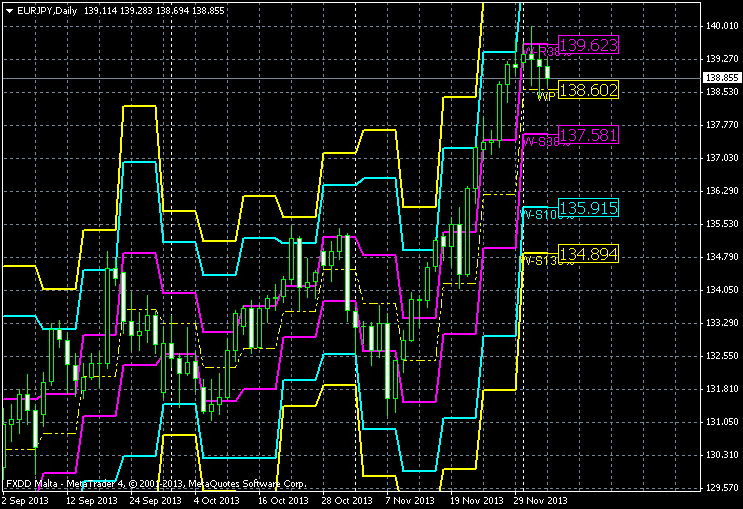Click the 2 Sep 2013 date label
Image resolution: width=743 pixels, height=509 pixels.
pyautogui.click(x=25, y=500)
